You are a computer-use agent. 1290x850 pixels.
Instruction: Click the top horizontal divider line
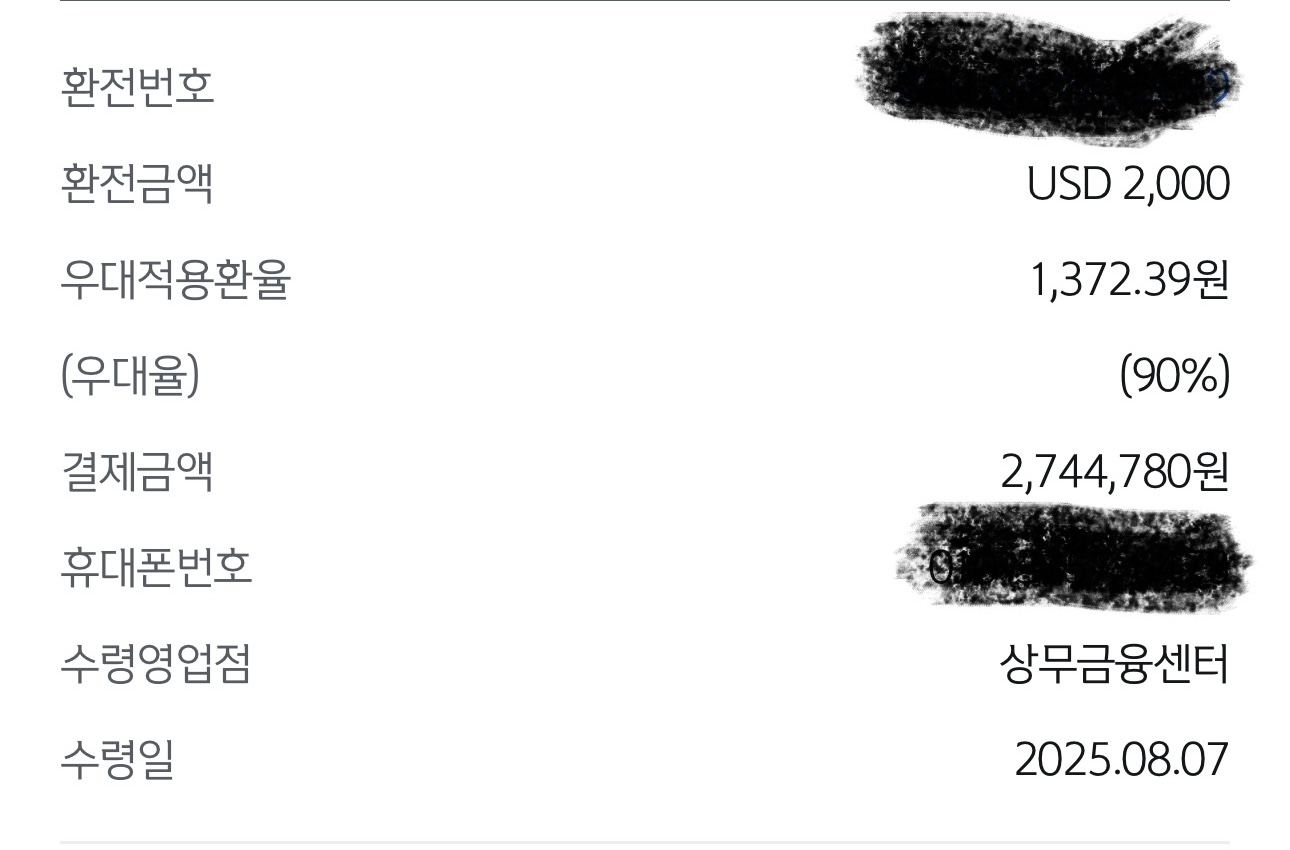[645, 1]
